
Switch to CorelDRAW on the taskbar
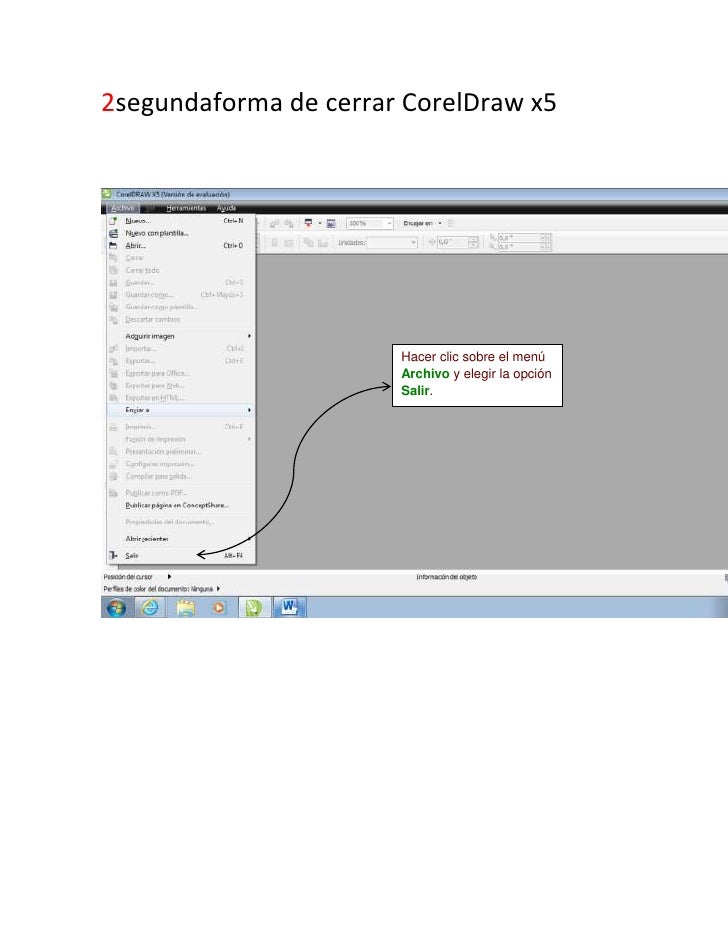(x=254, y=607)
